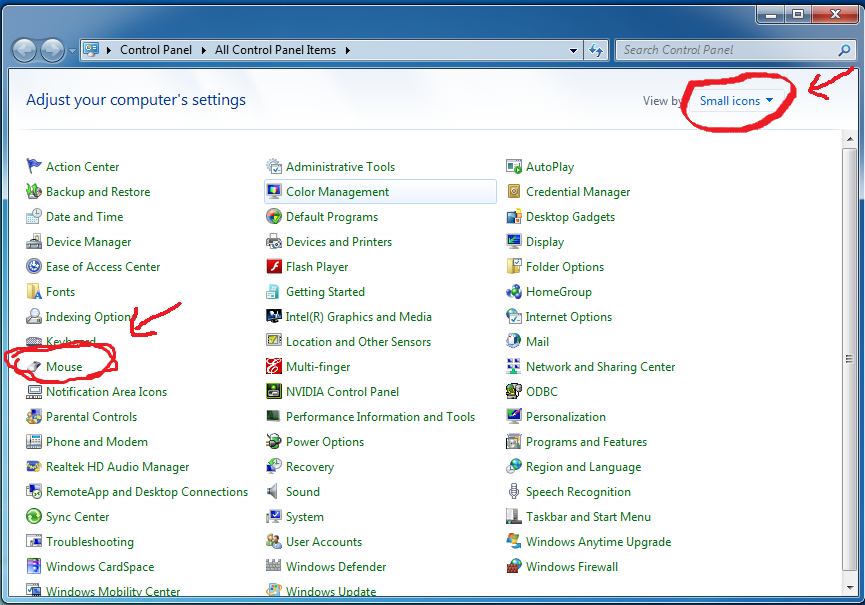Expand the arrow after Control Panel breadcrumb
Screen dimensions: 865x605
click(x=204, y=50)
